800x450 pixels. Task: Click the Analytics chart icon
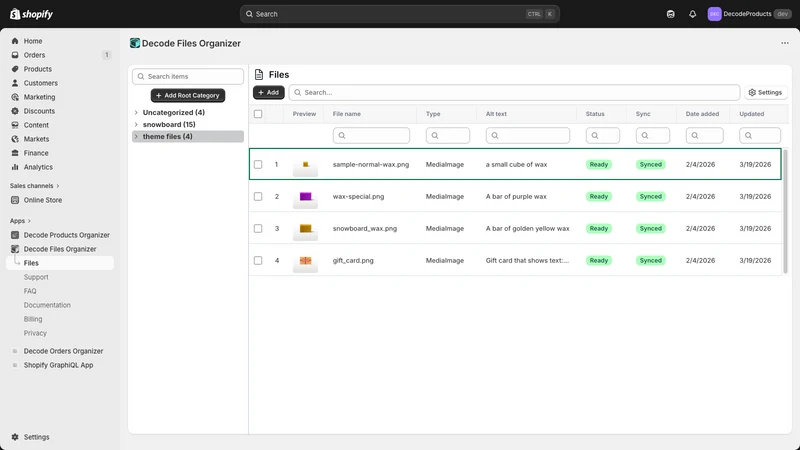pyautogui.click(x=15, y=167)
